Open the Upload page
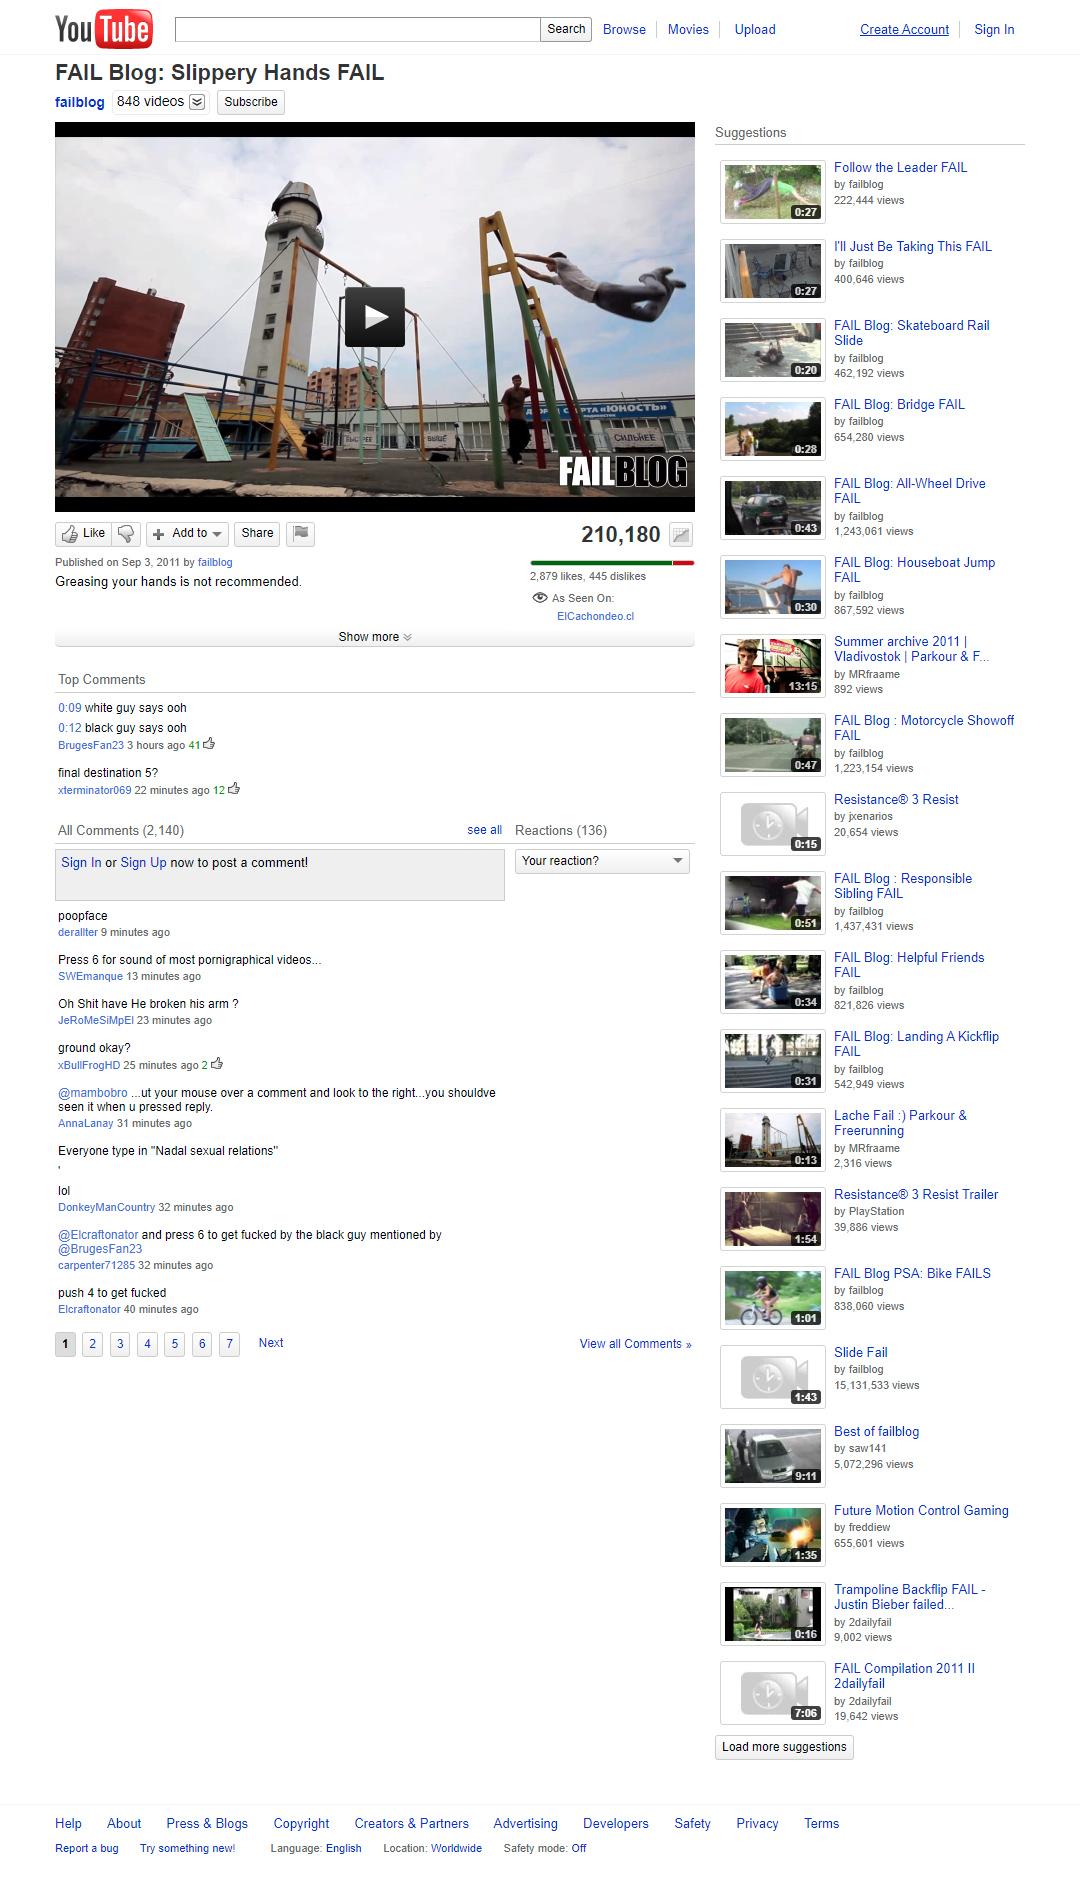Screen dimensions: 1080x1900 pyautogui.click(x=755, y=29)
